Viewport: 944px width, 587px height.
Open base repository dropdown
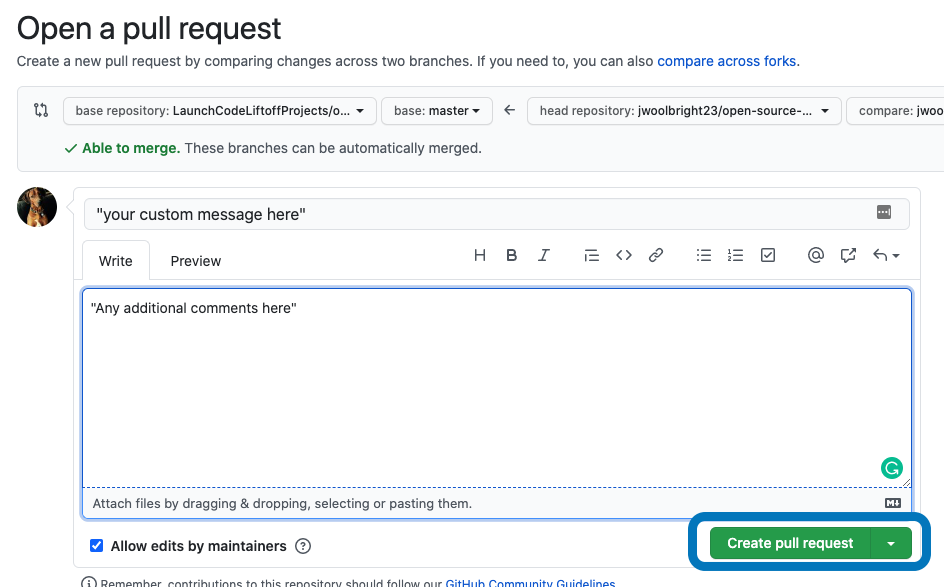pos(220,111)
